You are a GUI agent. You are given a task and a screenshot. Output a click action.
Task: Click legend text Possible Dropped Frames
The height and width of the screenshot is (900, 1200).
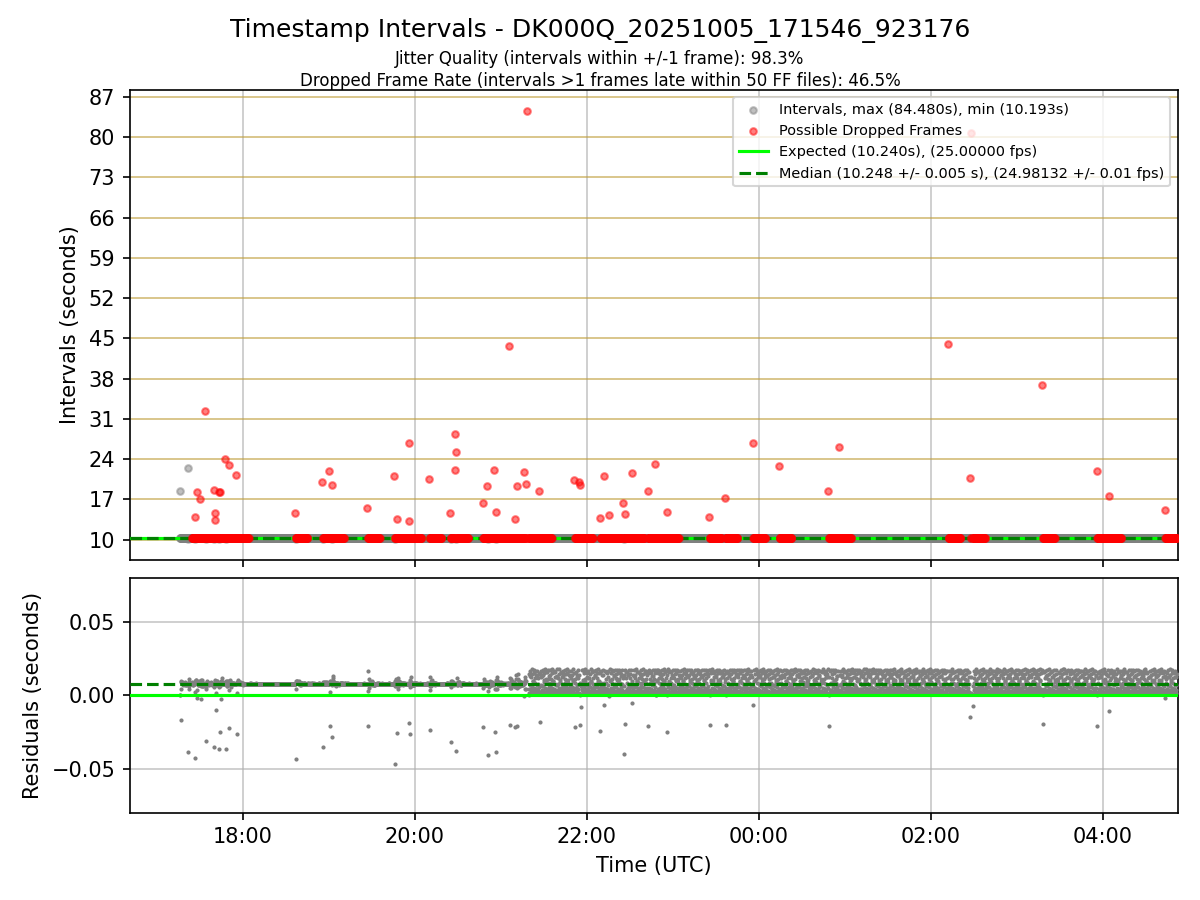click(870, 130)
